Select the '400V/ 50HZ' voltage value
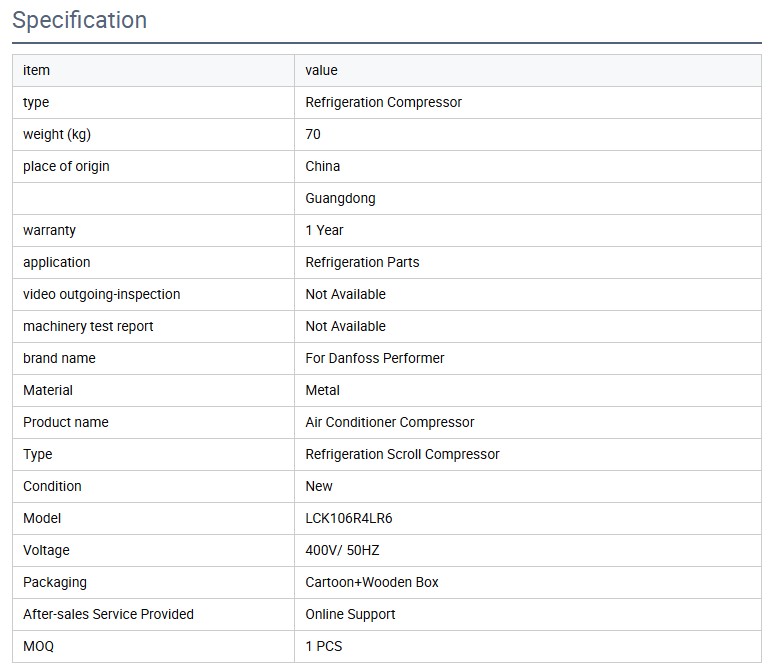 click(x=342, y=550)
